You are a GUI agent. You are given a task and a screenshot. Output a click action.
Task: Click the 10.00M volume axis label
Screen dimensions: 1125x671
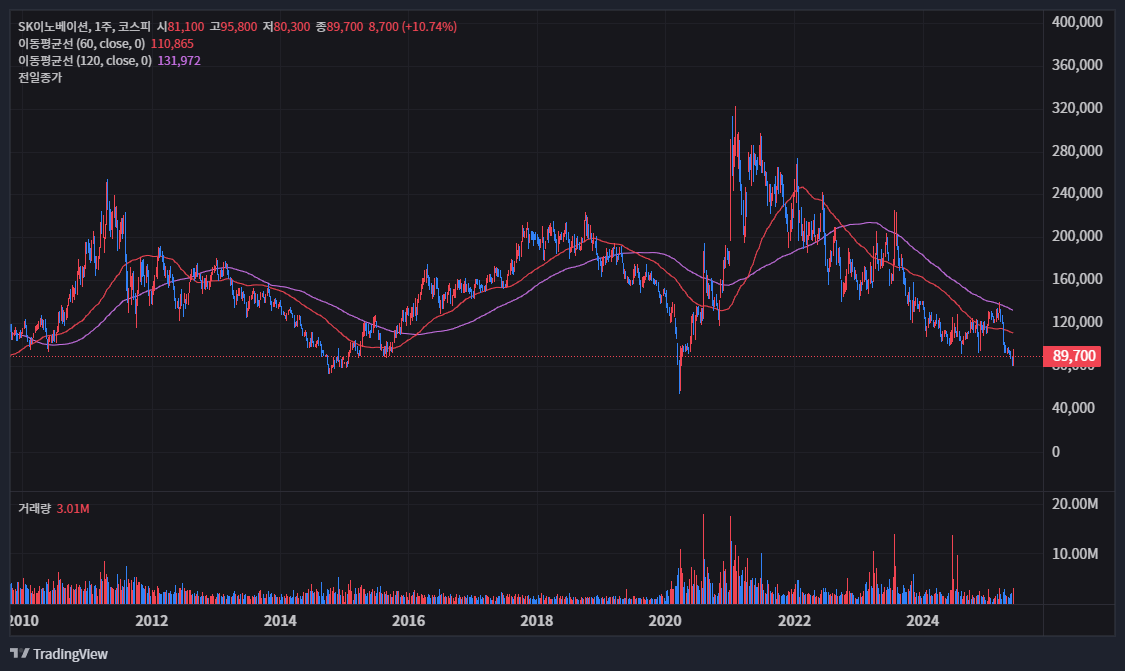(1075, 554)
